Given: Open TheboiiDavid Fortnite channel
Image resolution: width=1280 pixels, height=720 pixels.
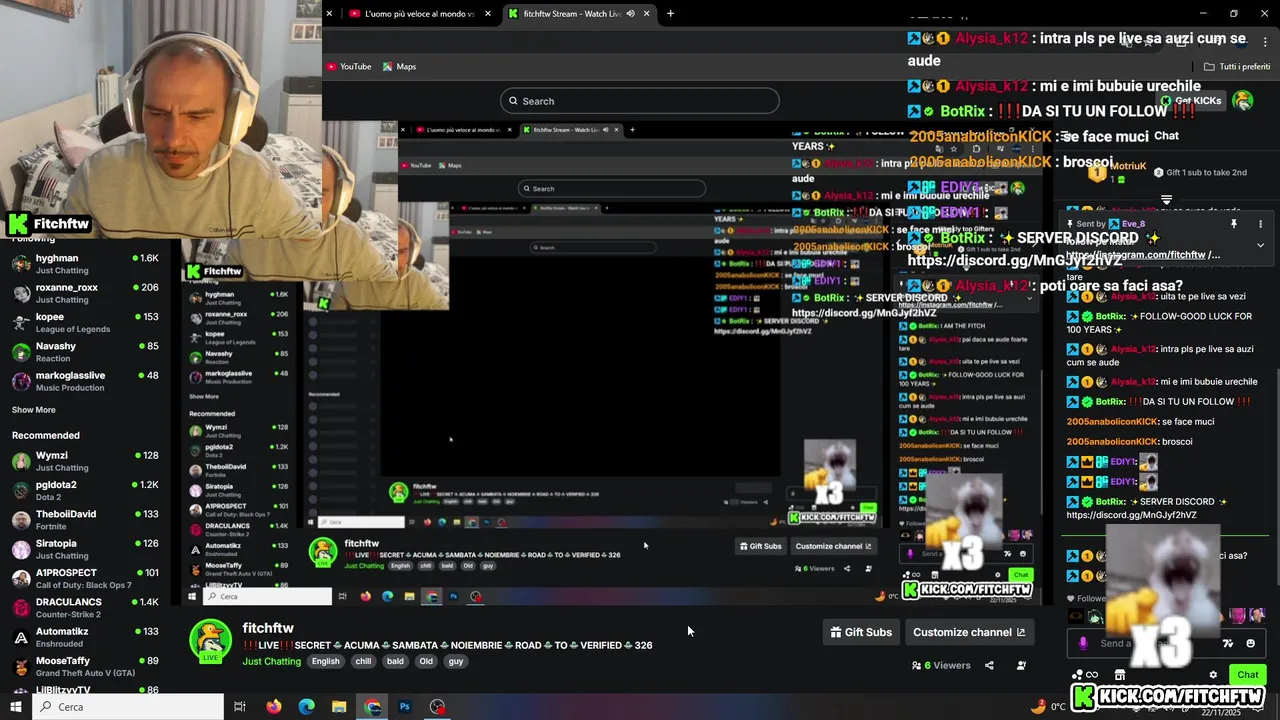Looking at the screenshot, I should [86, 520].
